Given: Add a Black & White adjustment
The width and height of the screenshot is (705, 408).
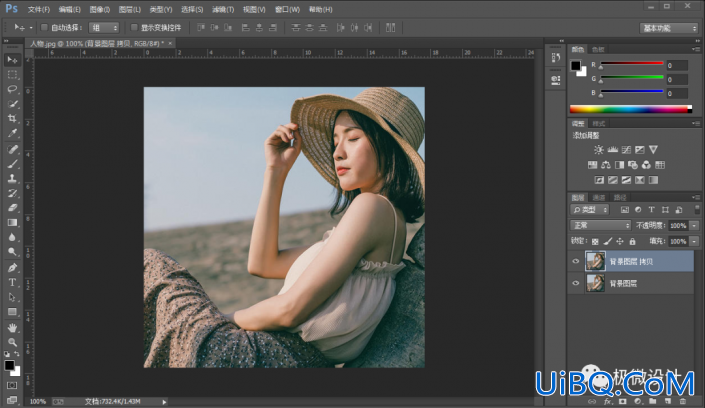Looking at the screenshot, I should click(x=619, y=165).
